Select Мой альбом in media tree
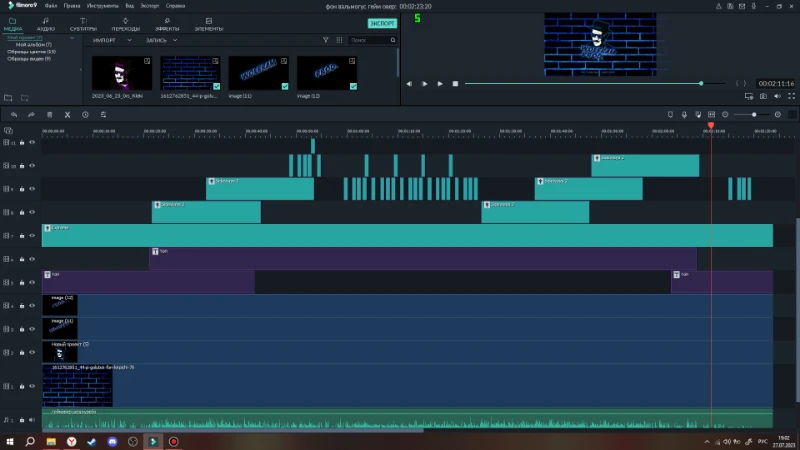This screenshot has height=450, width=800. click(x=34, y=45)
